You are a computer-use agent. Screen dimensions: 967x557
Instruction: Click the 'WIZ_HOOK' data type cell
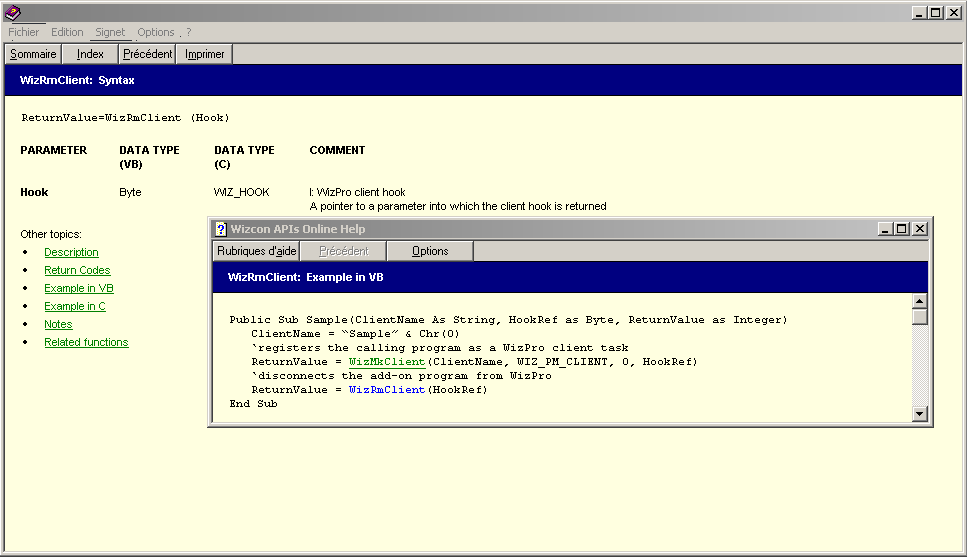(x=241, y=192)
